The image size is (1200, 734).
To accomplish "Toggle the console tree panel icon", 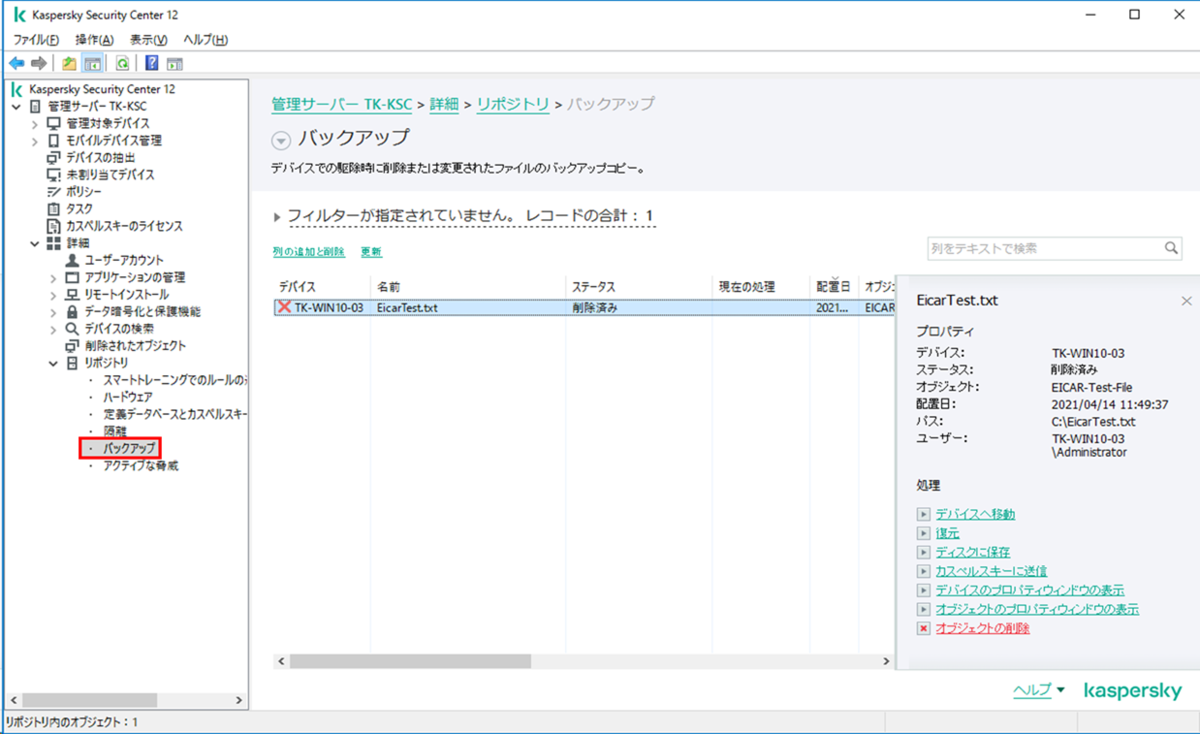I will point(91,63).
